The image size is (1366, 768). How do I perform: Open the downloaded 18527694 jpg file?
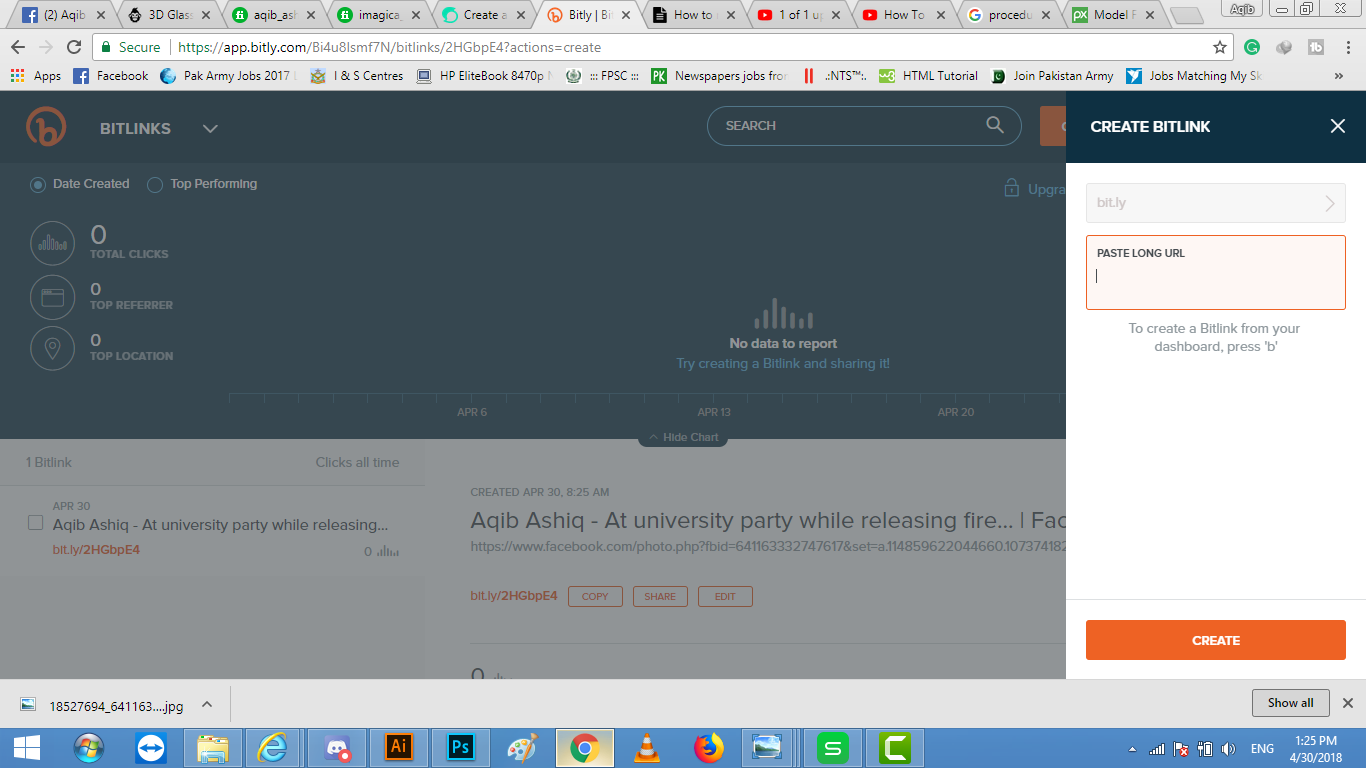click(x=103, y=705)
